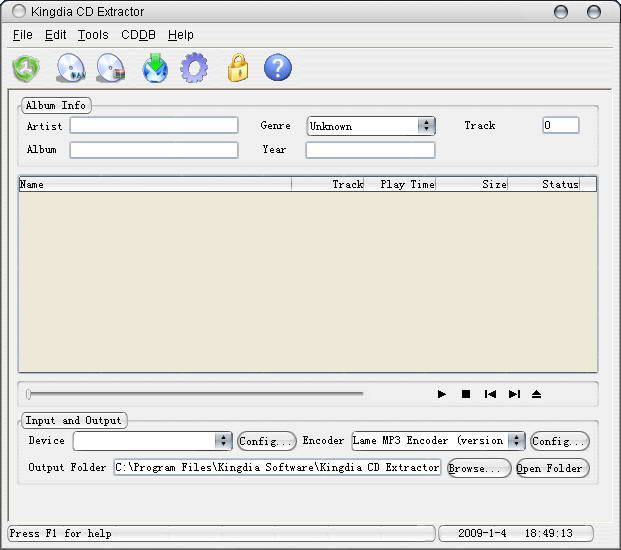Open the Edit menu
This screenshot has width=621, height=550.
tap(55, 35)
